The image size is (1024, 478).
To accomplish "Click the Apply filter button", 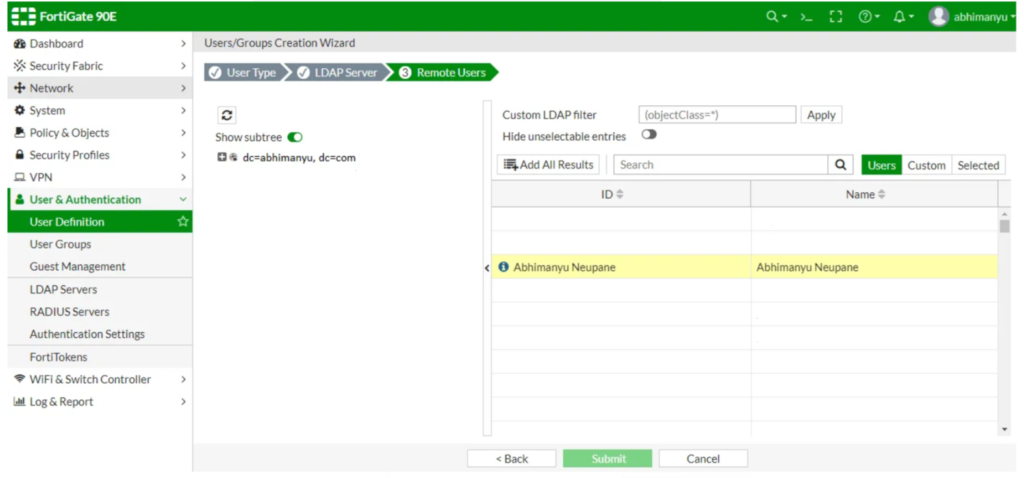I will pos(821,115).
